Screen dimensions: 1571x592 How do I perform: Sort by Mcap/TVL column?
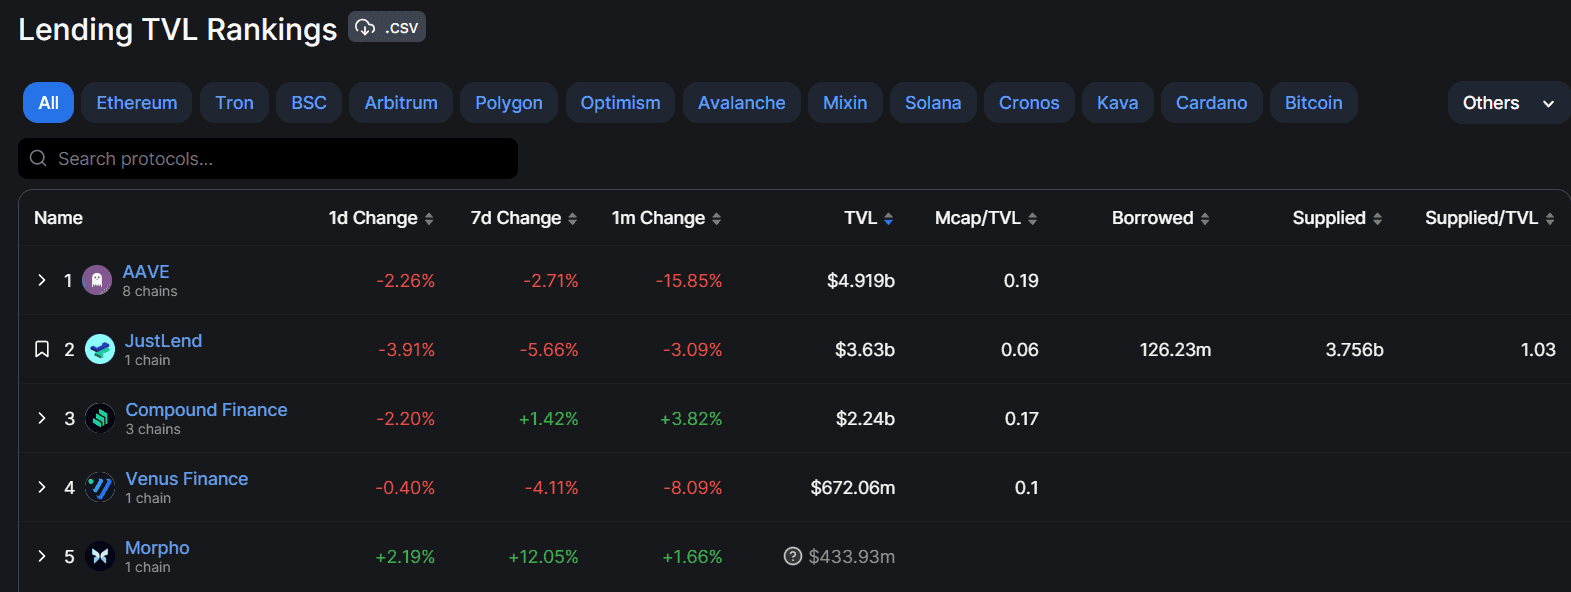pyautogui.click(x=986, y=218)
